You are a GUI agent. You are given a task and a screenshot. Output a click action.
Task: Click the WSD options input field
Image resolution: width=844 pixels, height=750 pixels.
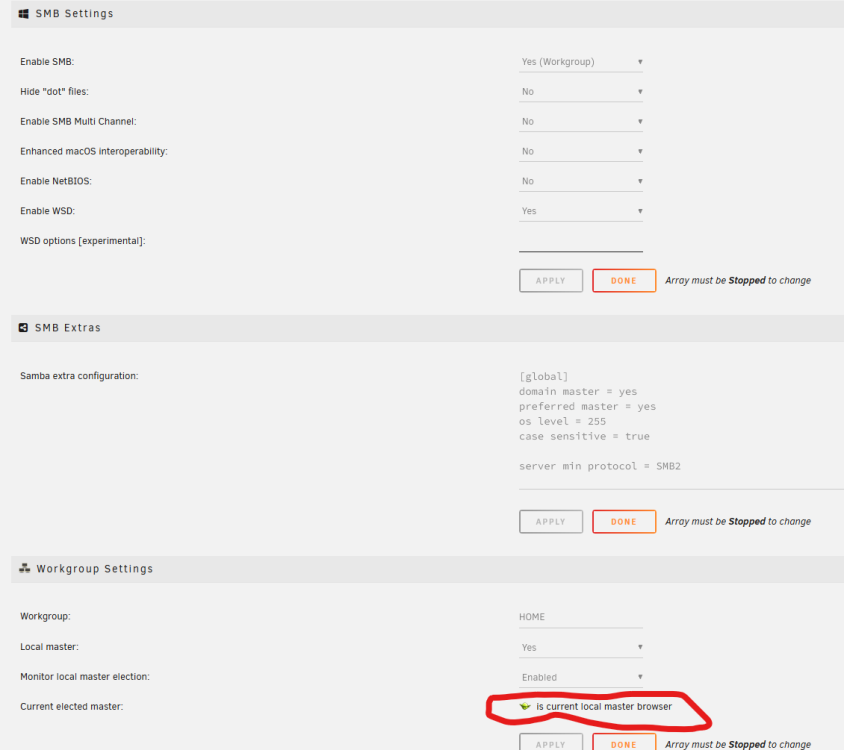581,241
